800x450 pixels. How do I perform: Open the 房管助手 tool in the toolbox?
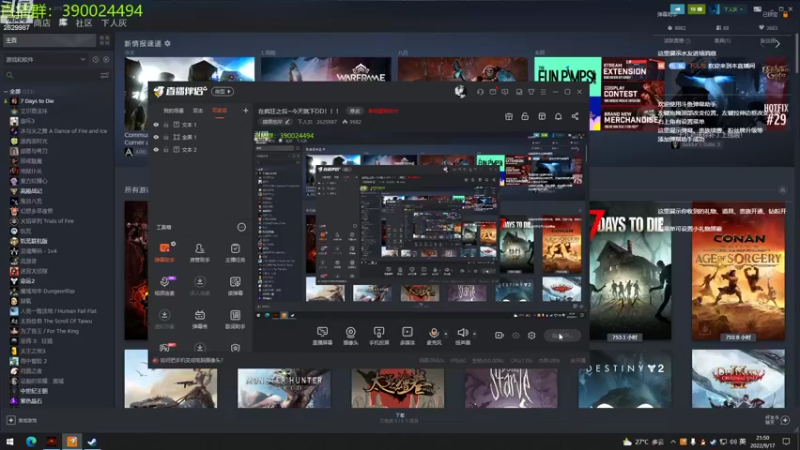199,253
